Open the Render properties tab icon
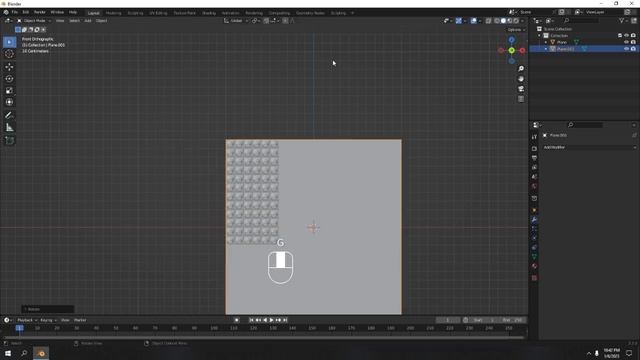 tap(534, 149)
